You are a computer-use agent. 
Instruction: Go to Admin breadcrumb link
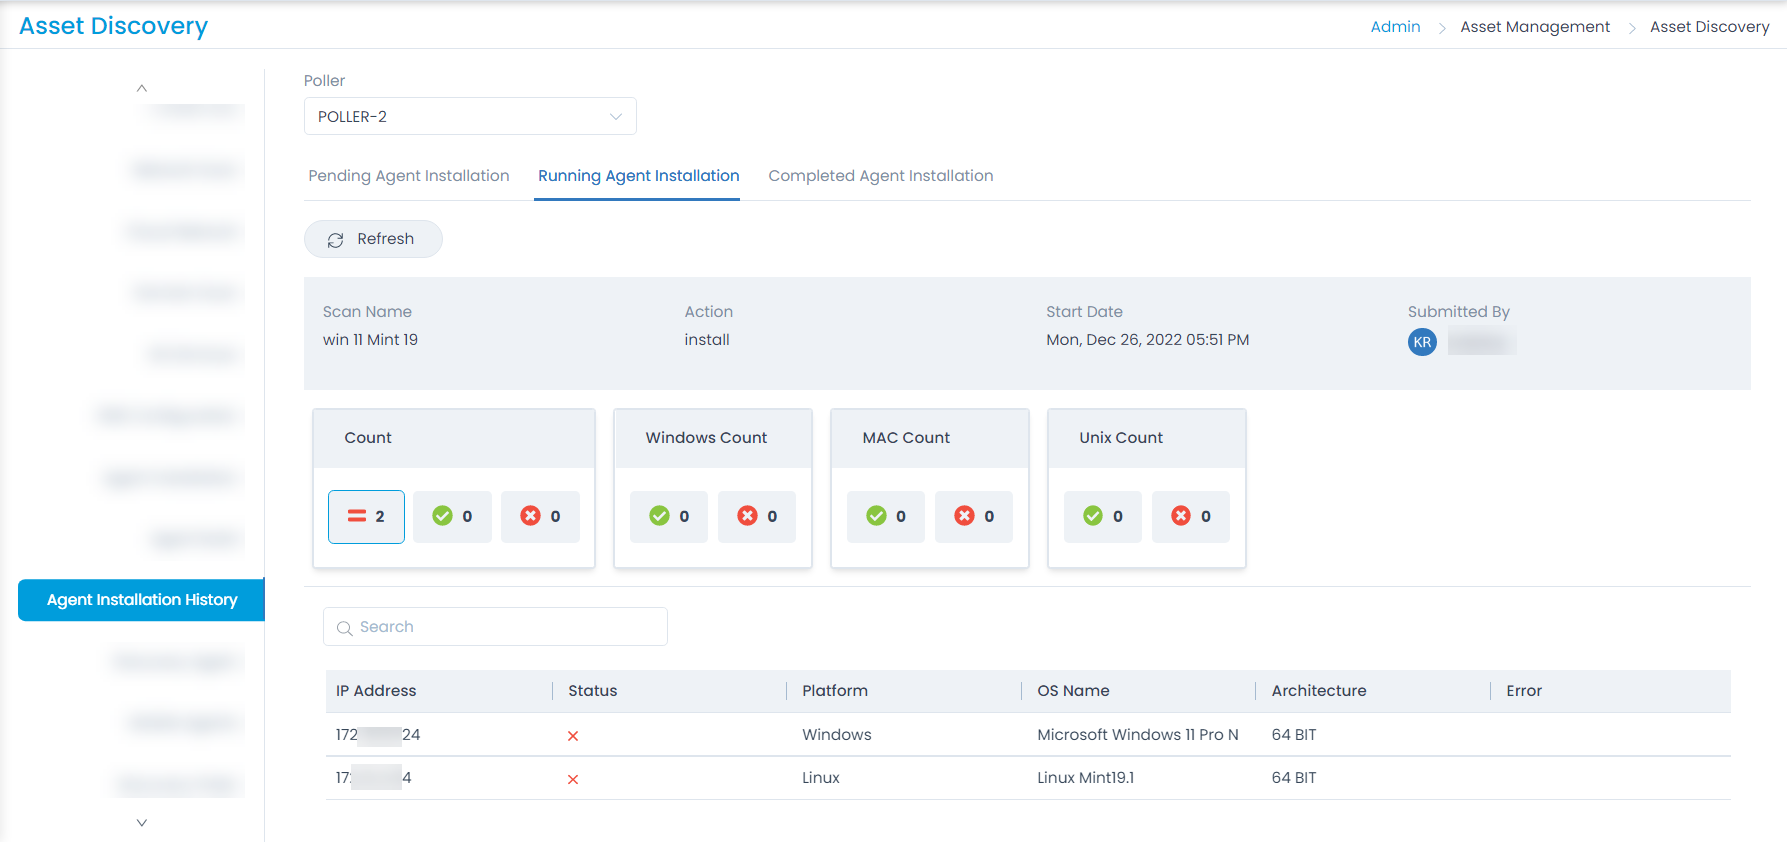(1395, 27)
